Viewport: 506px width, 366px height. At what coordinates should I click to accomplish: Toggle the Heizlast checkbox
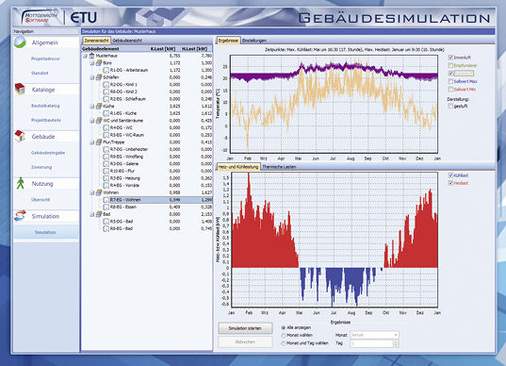[451, 183]
